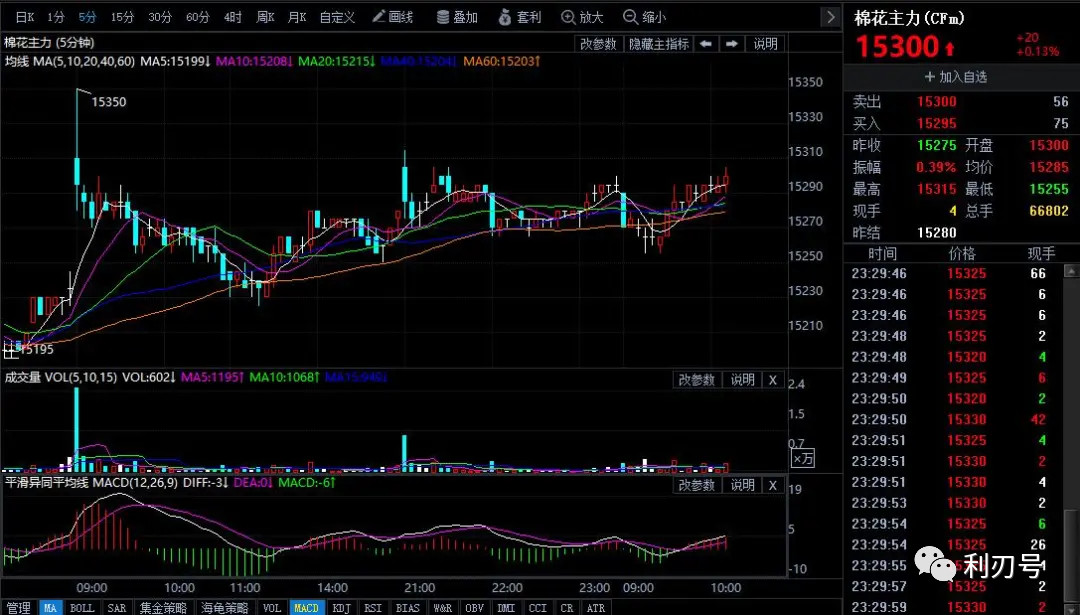Open the 叠加 overlay tool
This screenshot has height=615, width=1080.
coord(457,17)
